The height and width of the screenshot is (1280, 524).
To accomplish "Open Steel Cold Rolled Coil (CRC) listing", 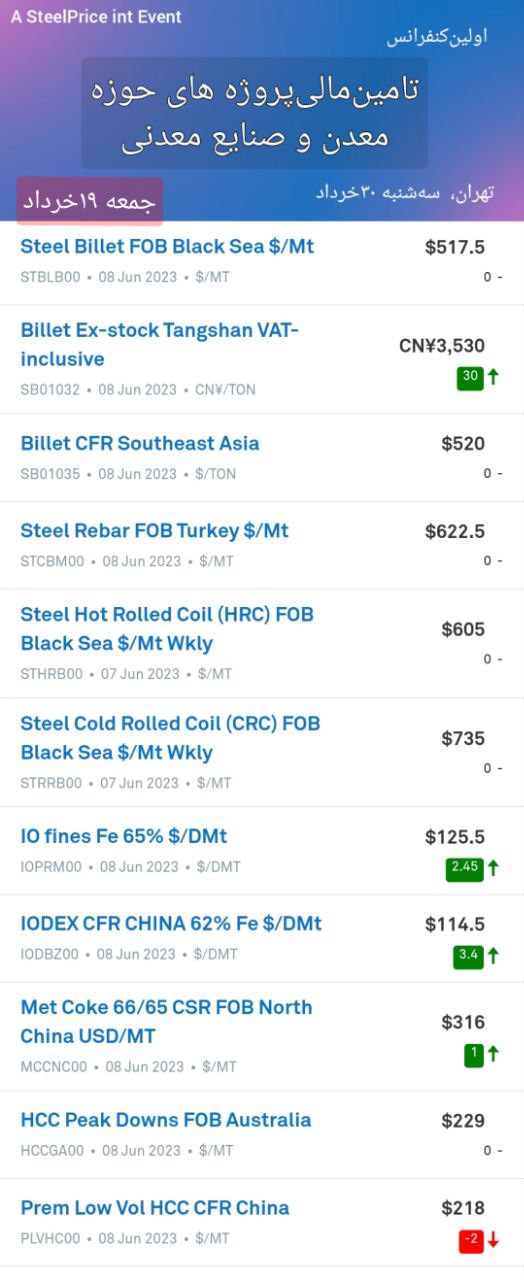I will [x=262, y=752].
